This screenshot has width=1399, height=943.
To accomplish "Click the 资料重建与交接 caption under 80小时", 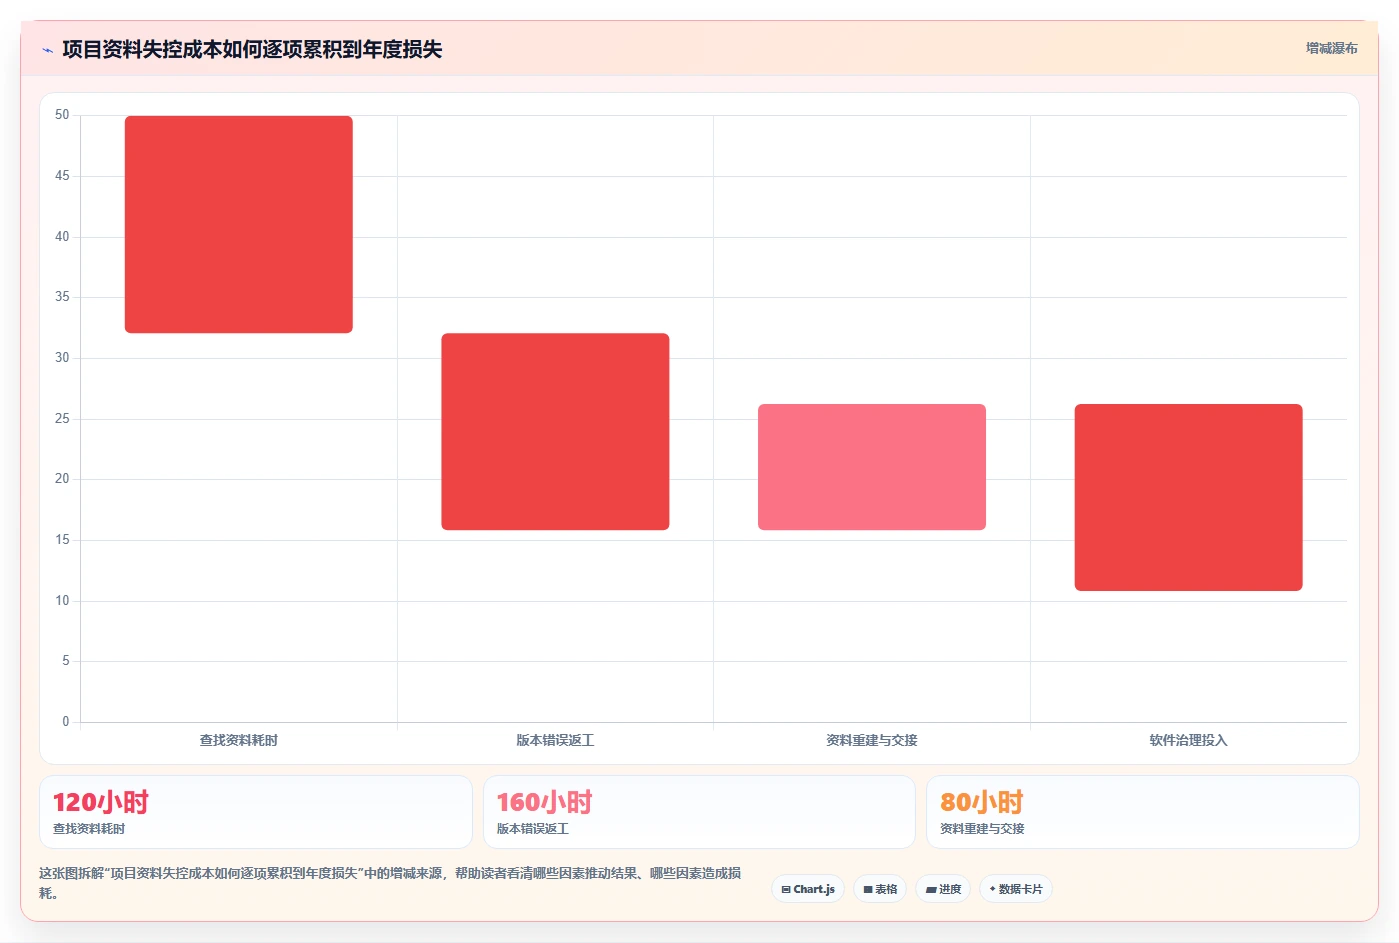I will pyautogui.click(x=982, y=829).
